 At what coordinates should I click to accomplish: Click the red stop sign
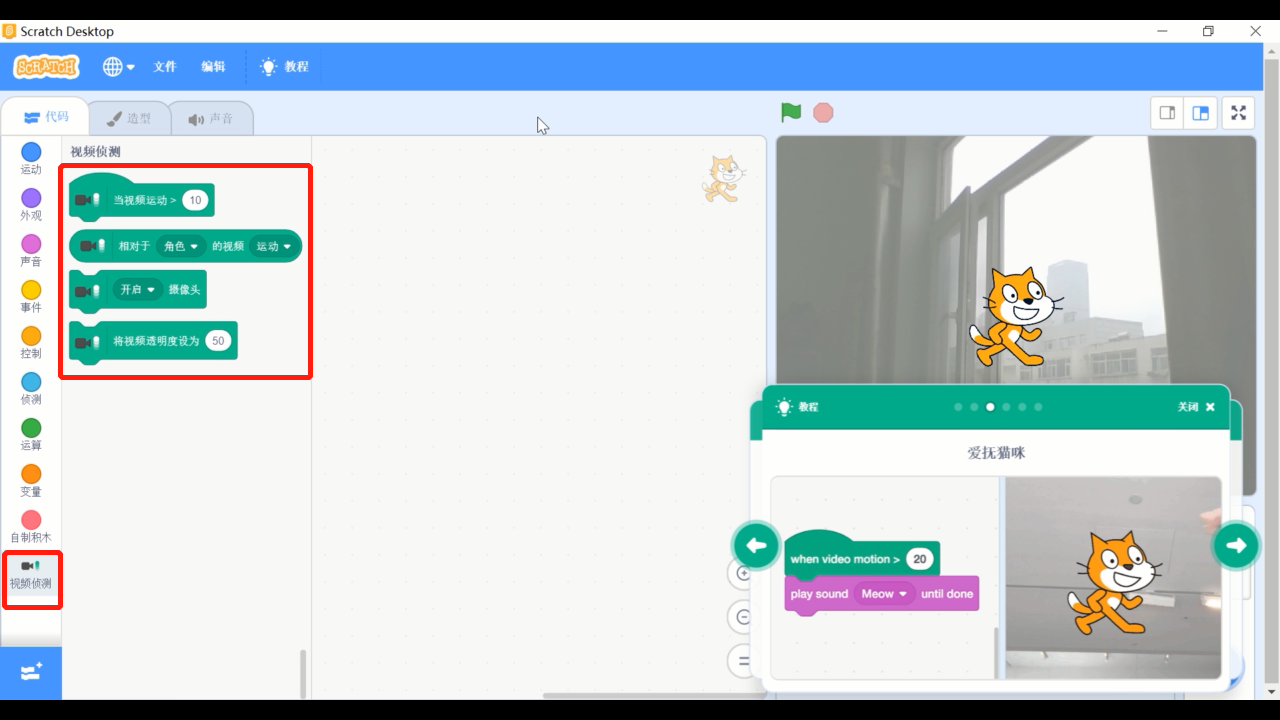pyautogui.click(x=822, y=113)
